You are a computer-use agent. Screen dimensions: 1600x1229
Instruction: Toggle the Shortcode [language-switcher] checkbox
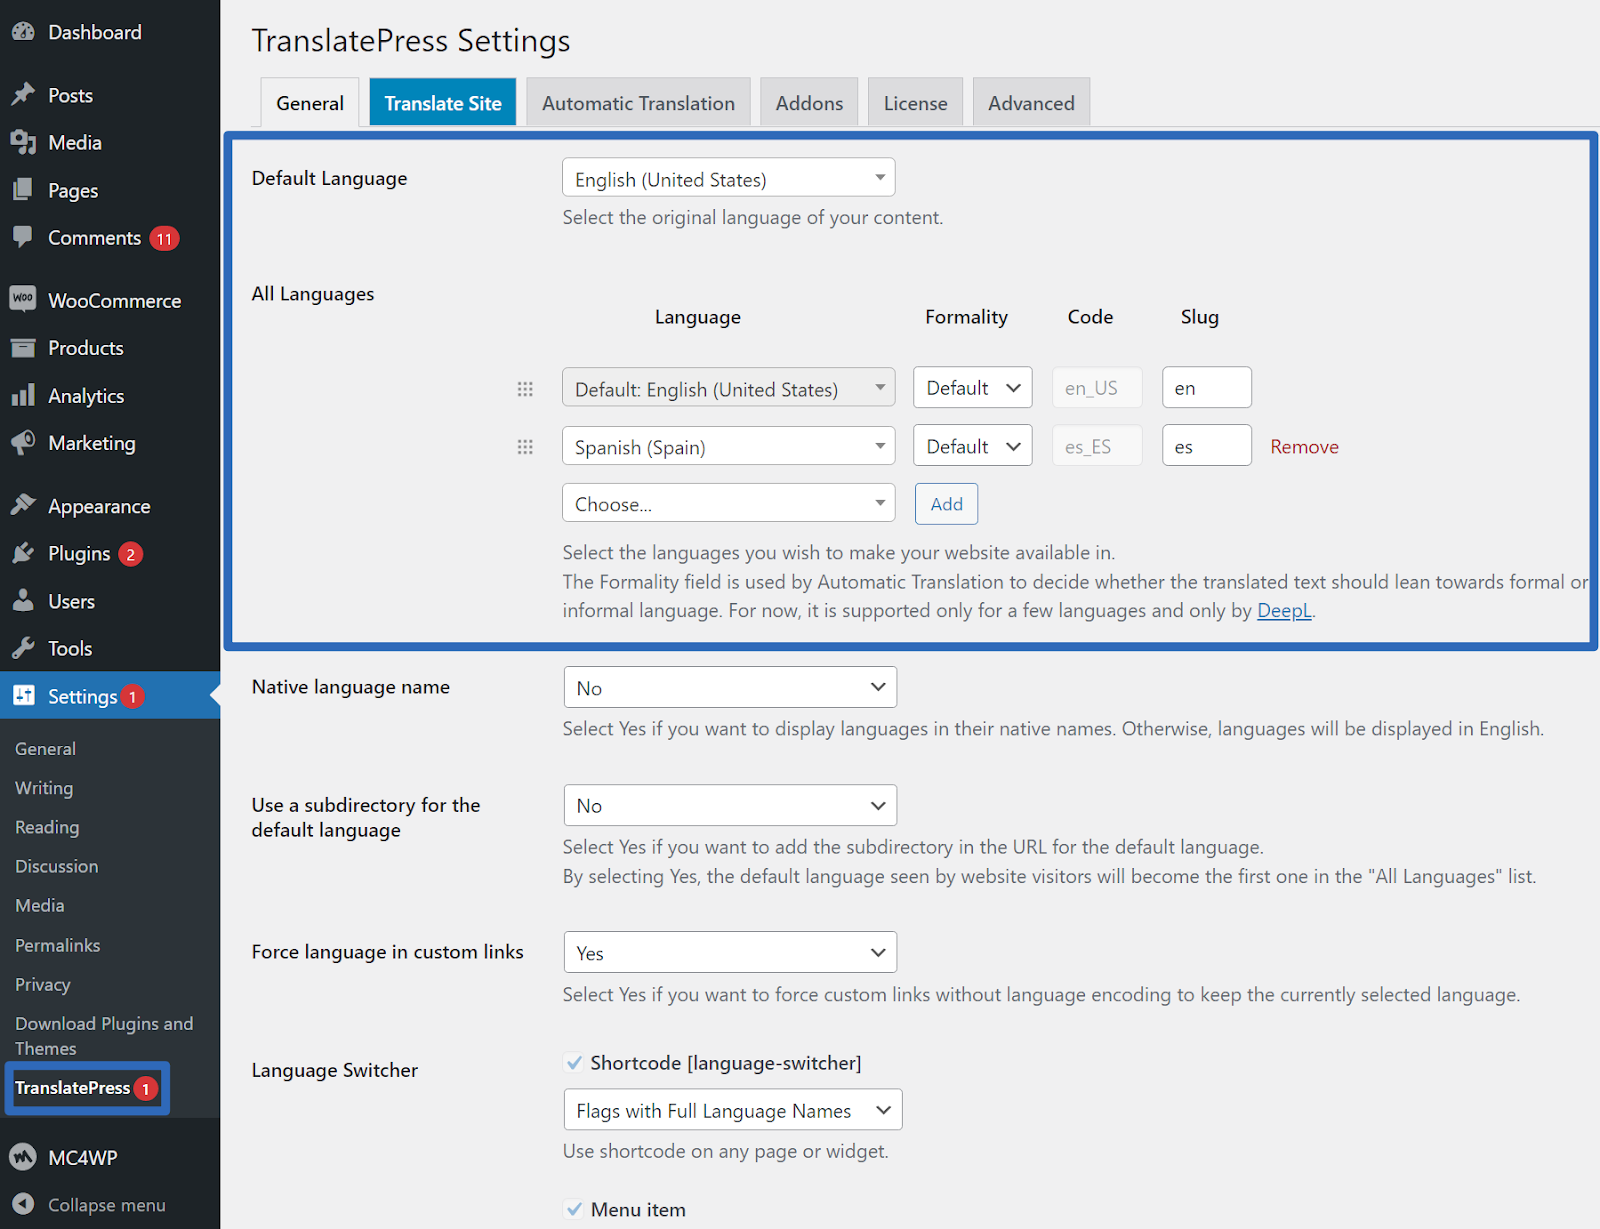(x=574, y=1063)
